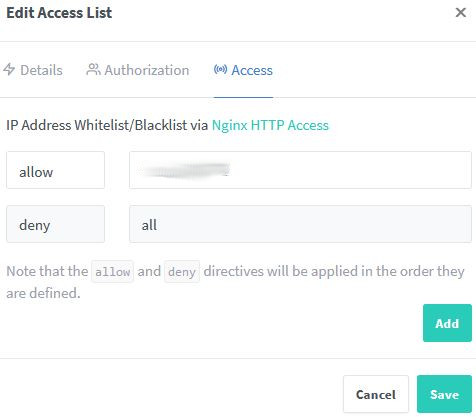Cancel editing the access list
The image size is (476, 417).
click(x=376, y=394)
